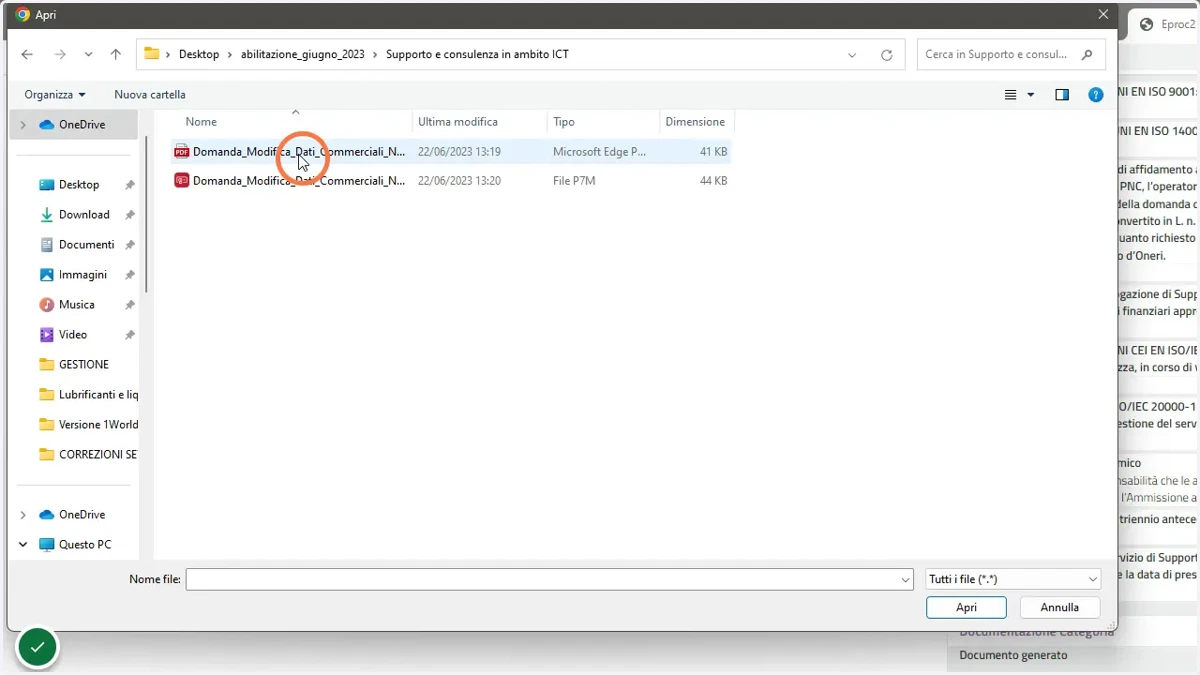
Task: Sort by Dimensione column header
Action: pyautogui.click(x=697, y=122)
